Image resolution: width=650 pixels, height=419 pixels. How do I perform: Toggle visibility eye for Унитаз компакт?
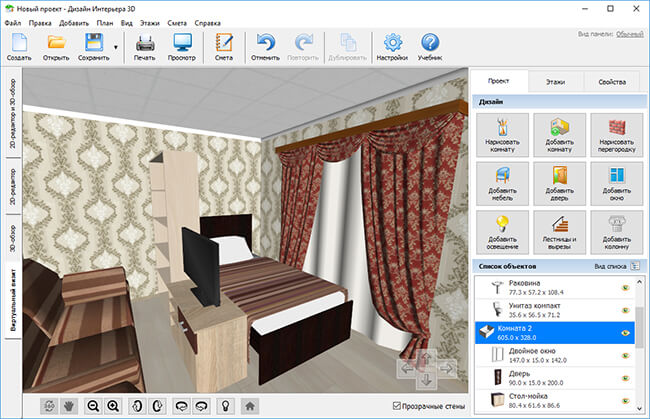(626, 310)
